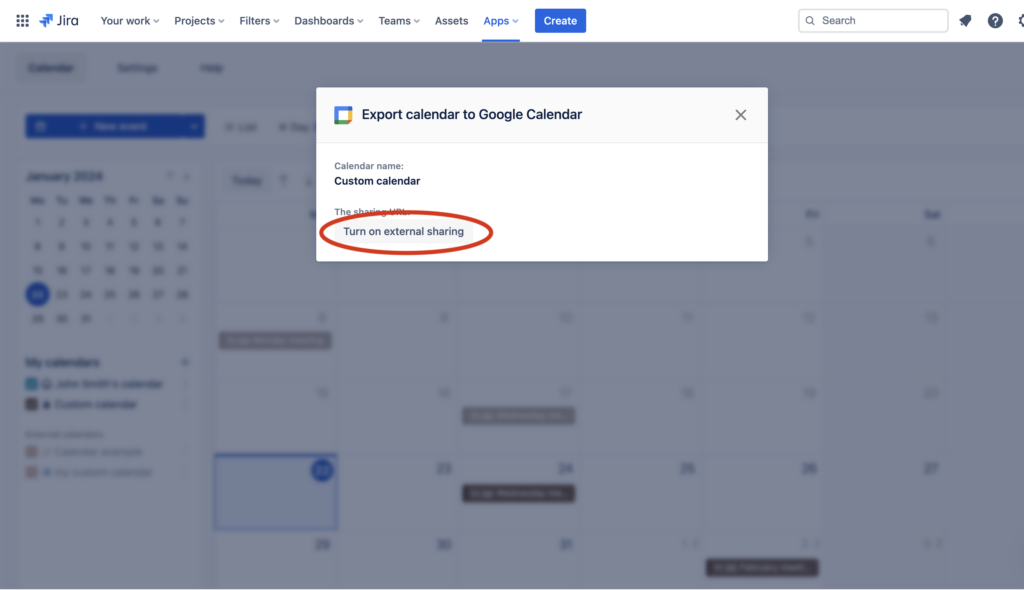Expand the Projects dropdown
The width and height of the screenshot is (1024, 590).
(x=199, y=20)
